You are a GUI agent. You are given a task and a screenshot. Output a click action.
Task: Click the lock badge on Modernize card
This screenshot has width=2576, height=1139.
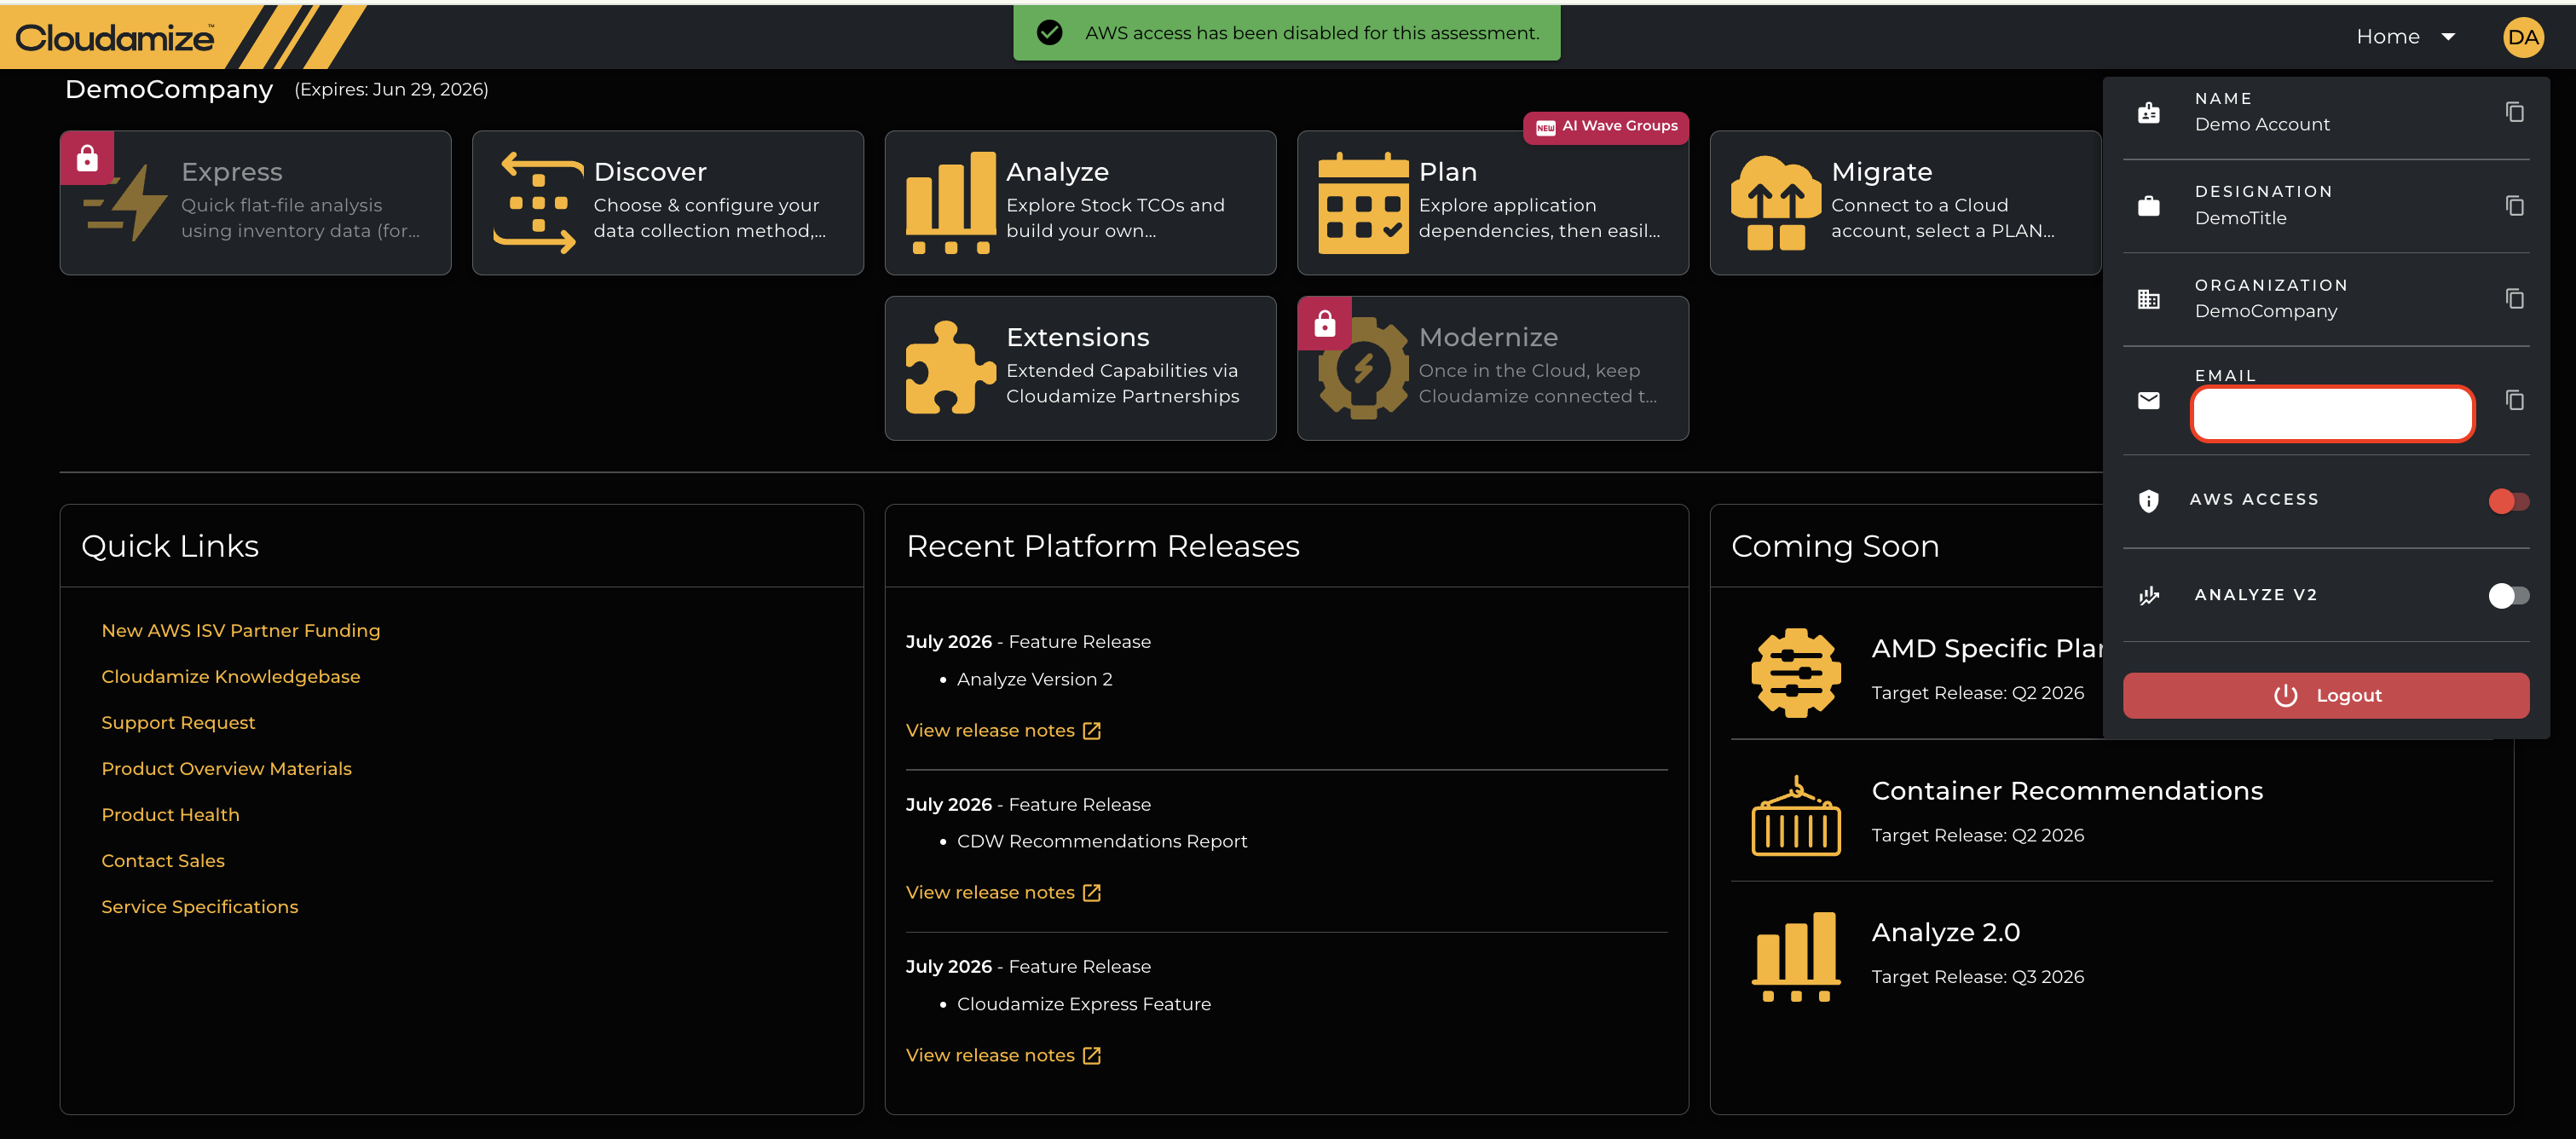coord(1324,323)
